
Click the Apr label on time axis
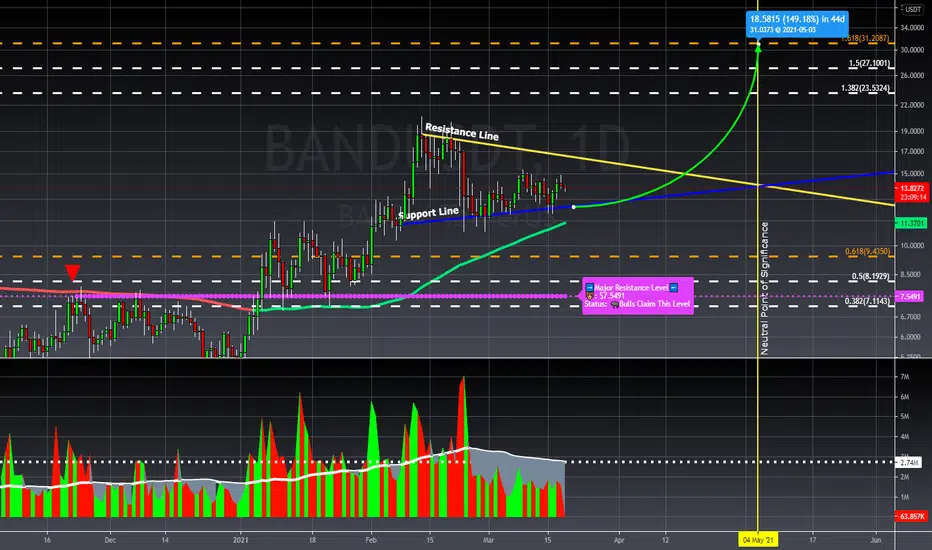pos(619,540)
